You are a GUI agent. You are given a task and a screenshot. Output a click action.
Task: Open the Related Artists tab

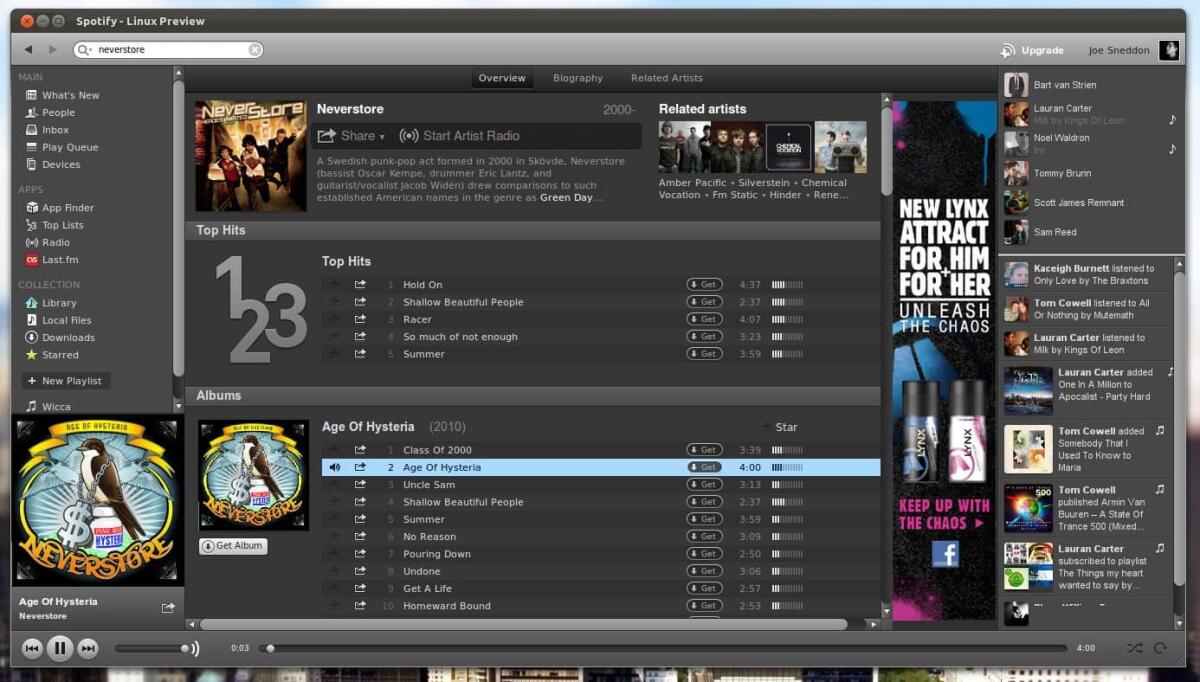(x=666, y=77)
